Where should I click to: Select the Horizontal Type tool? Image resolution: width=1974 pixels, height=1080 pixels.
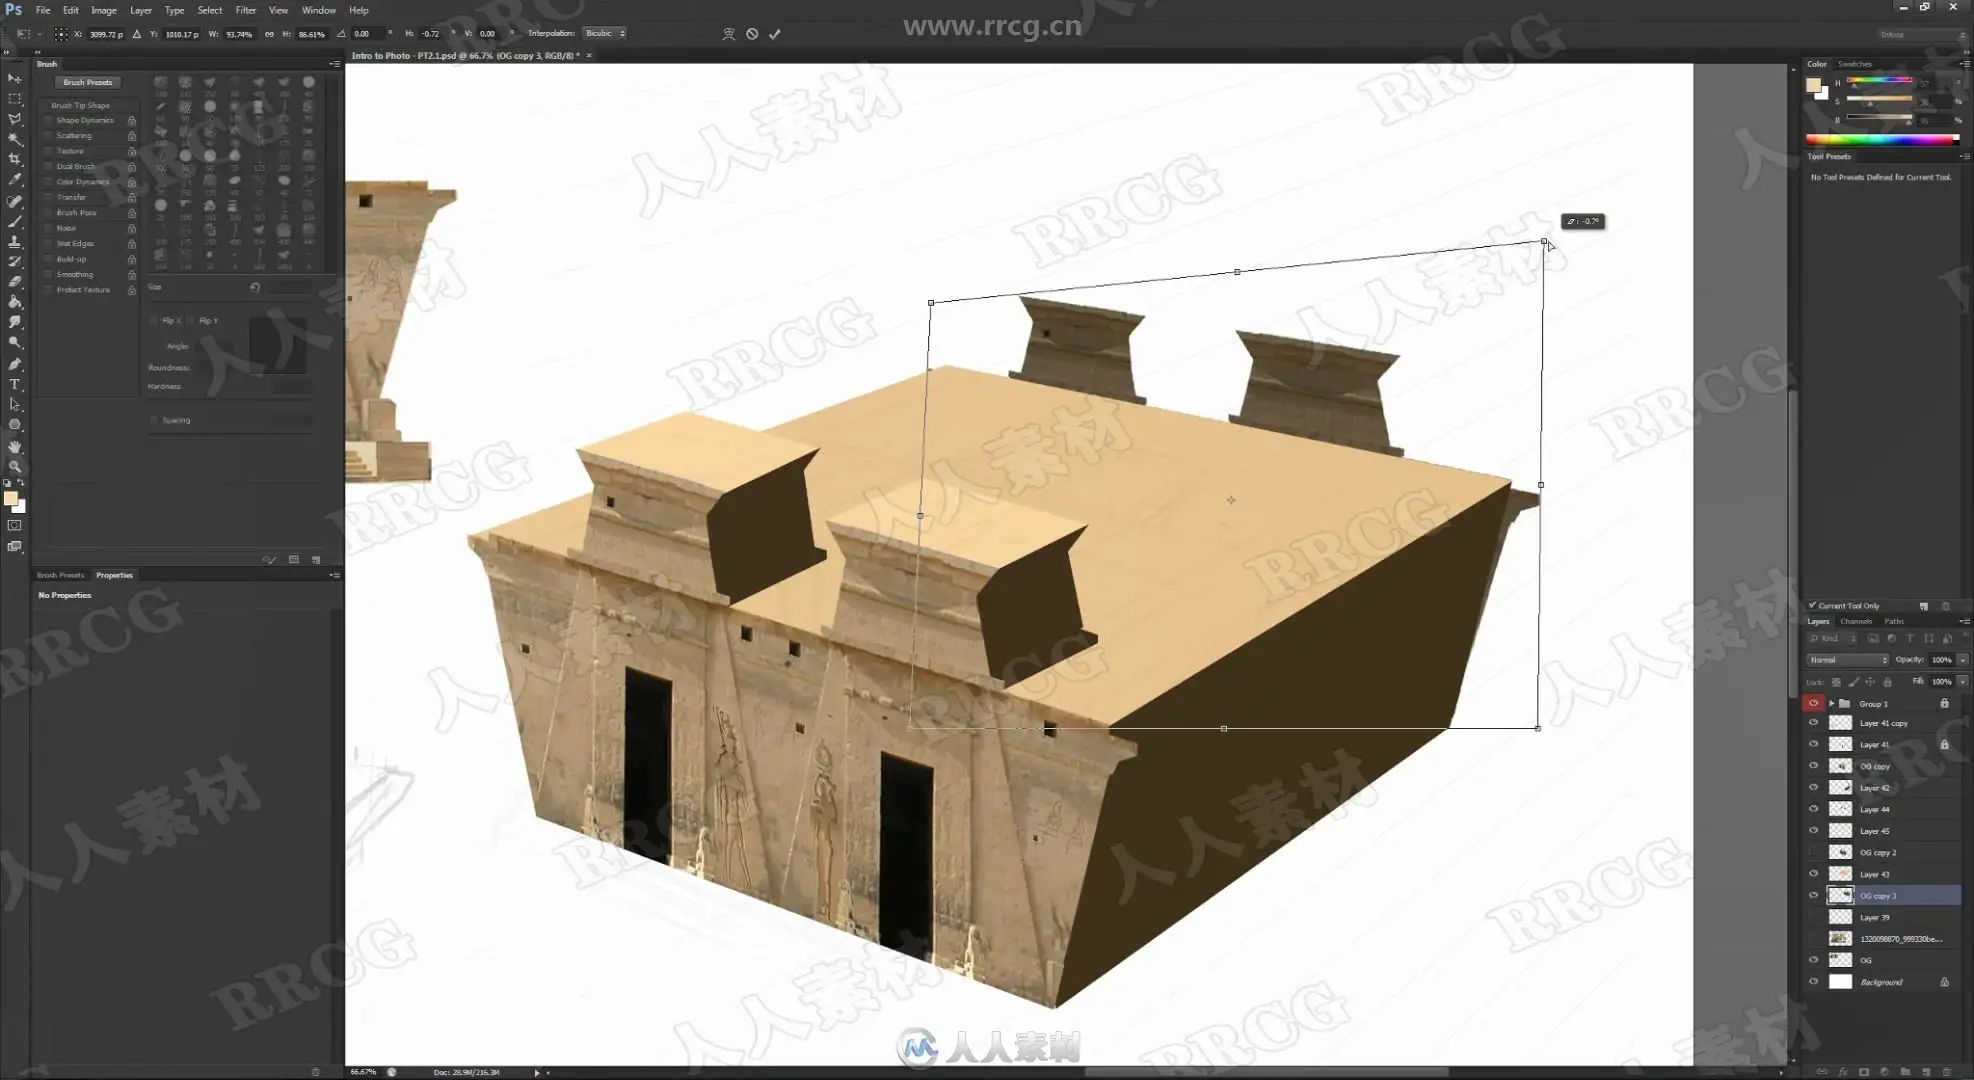click(x=14, y=384)
